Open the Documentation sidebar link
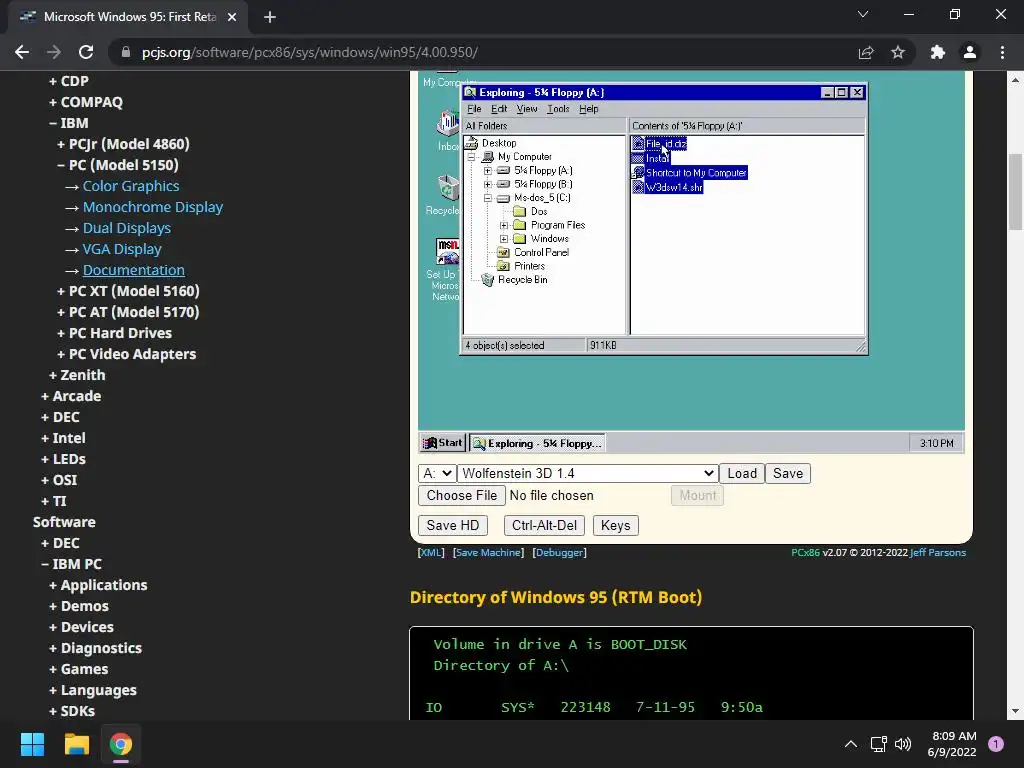This screenshot has height=768, width=1024. pyautogui.click(x=133, y=270)
